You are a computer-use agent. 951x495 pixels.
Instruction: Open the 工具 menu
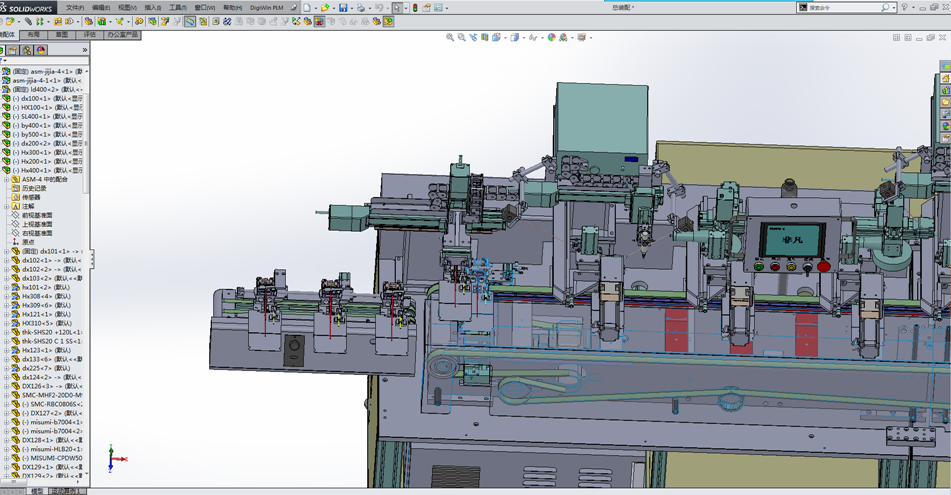(x=177, y=7)
